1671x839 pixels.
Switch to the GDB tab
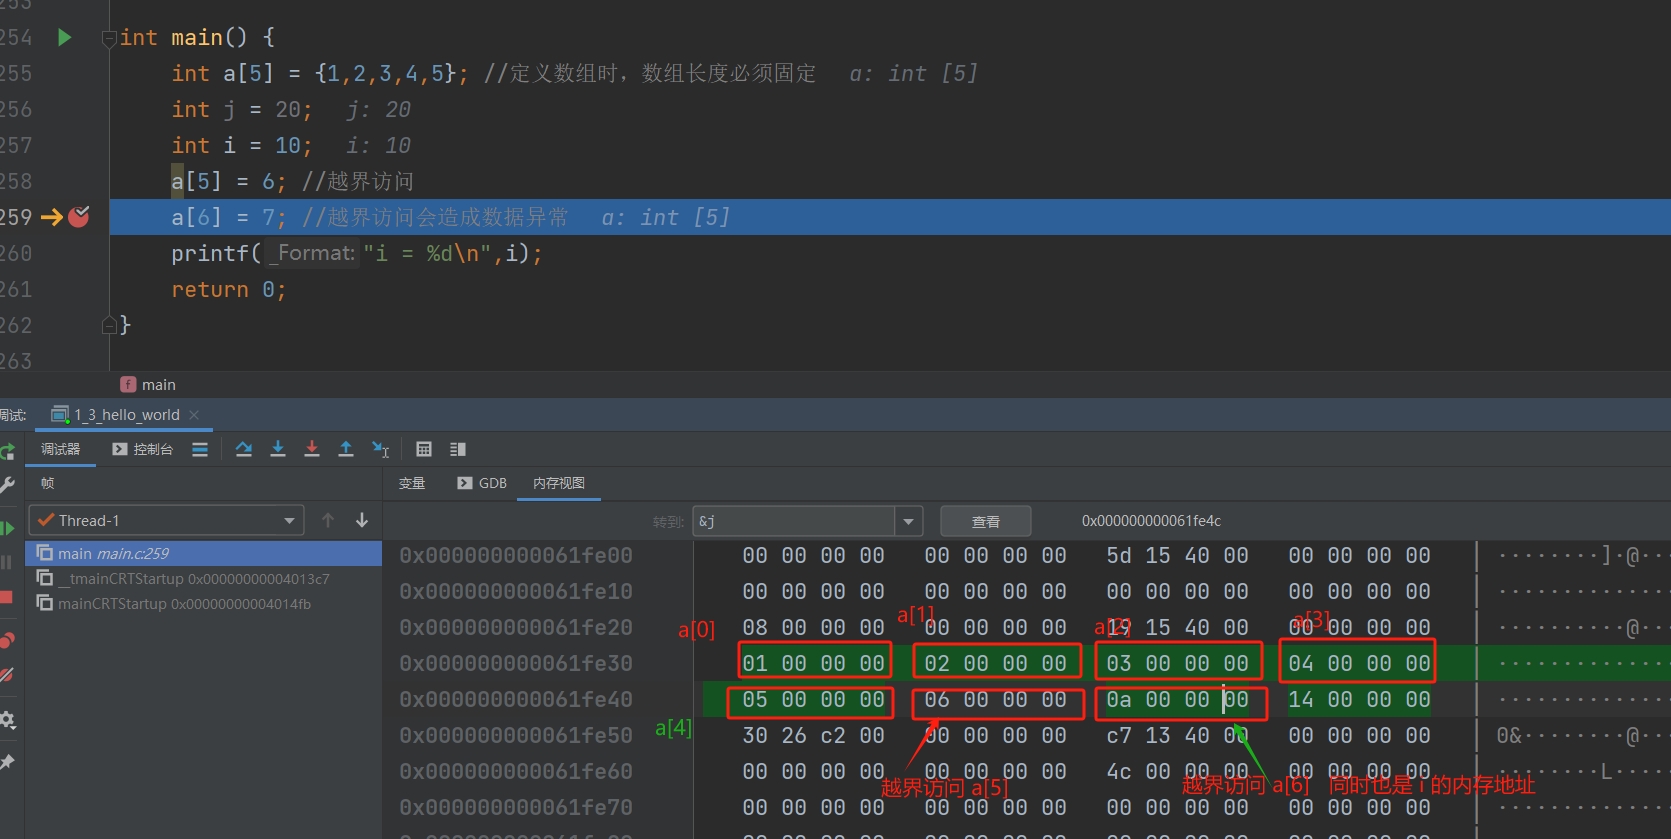point(482,483)
